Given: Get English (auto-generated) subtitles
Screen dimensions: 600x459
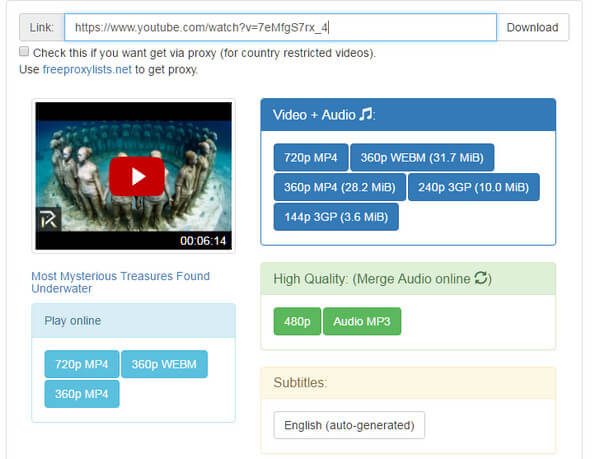Looking at the screenshot, I should [349, 425].
